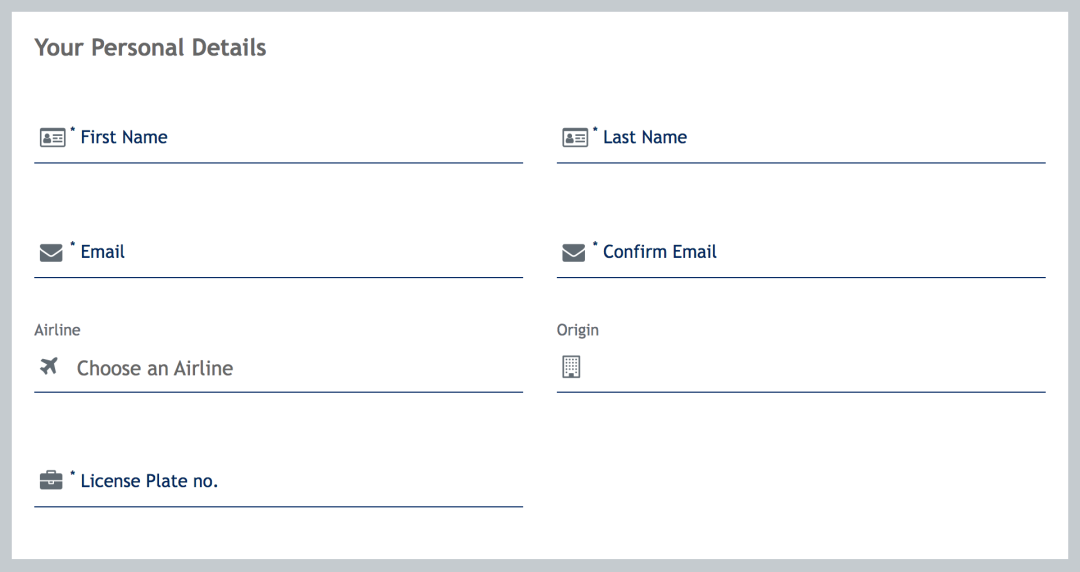Viewport: 1080px width, 572px height.
Task: Click the ID card icon beside Last Name
Action: point(575,137)
